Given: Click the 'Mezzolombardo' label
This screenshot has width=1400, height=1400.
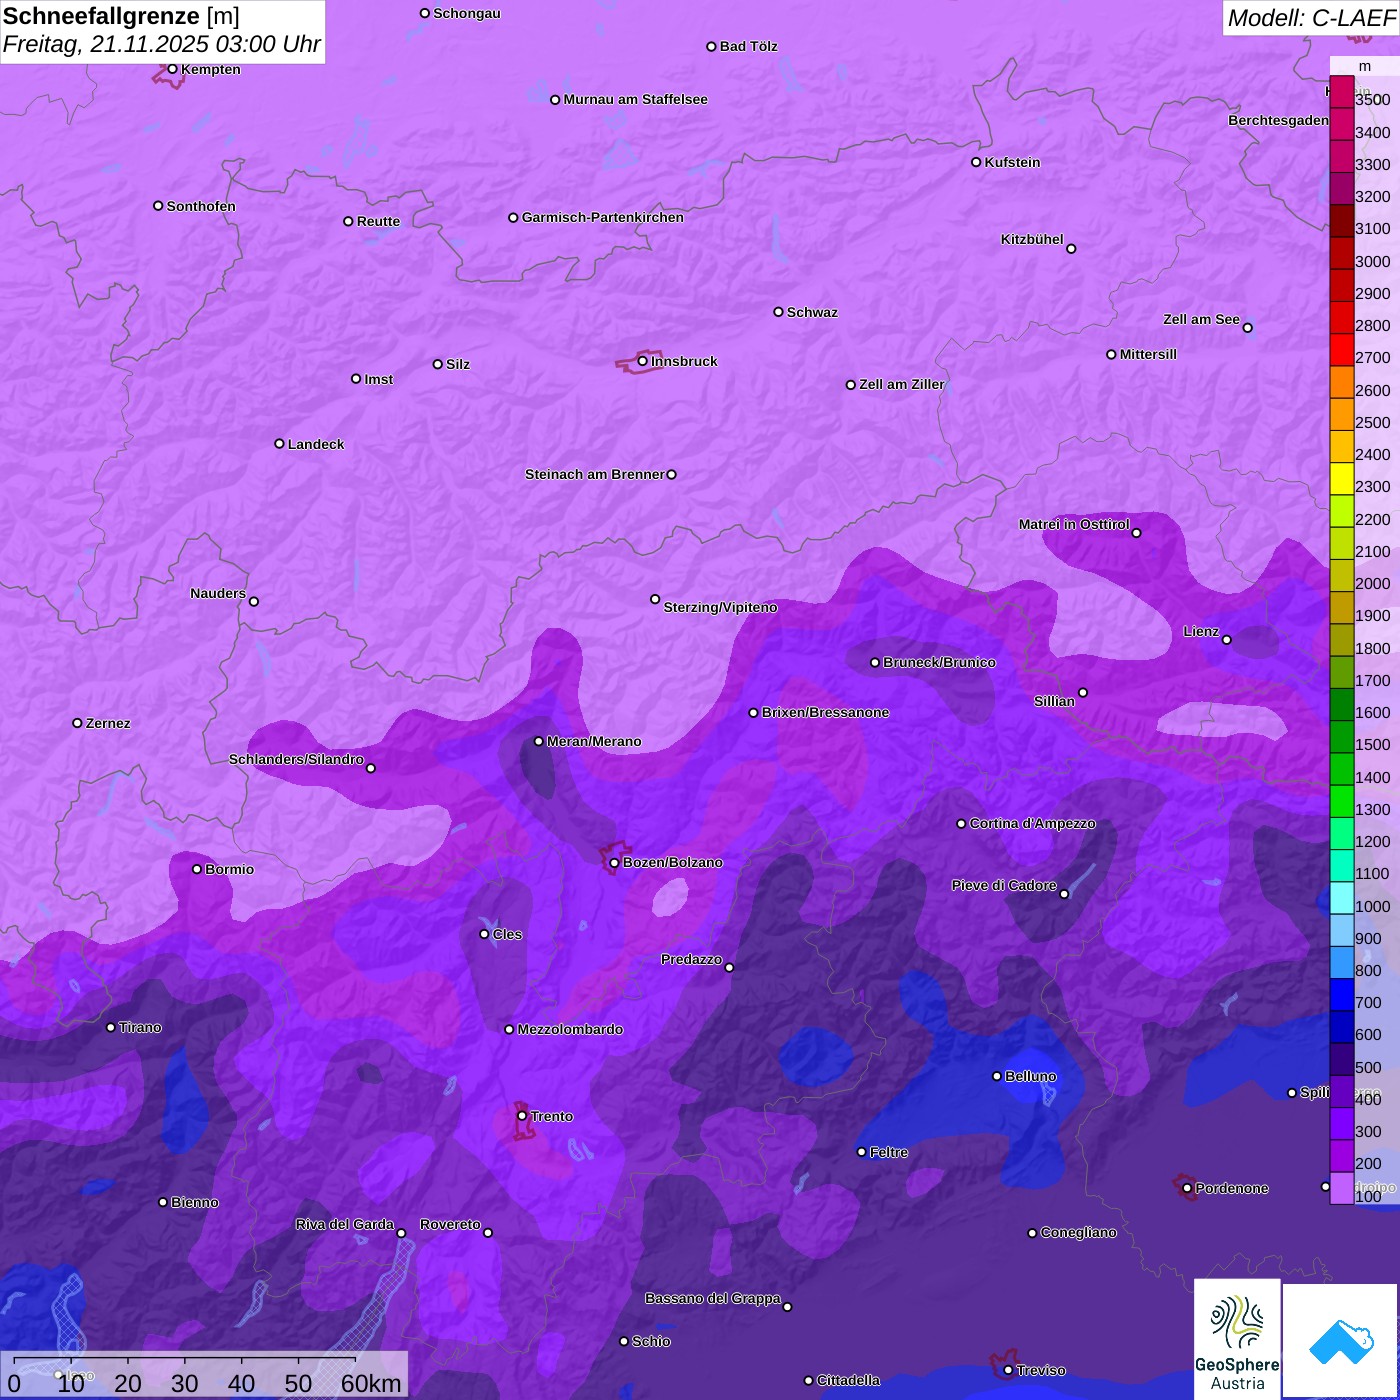Looking at the screenshot, I should (570, 1029).
